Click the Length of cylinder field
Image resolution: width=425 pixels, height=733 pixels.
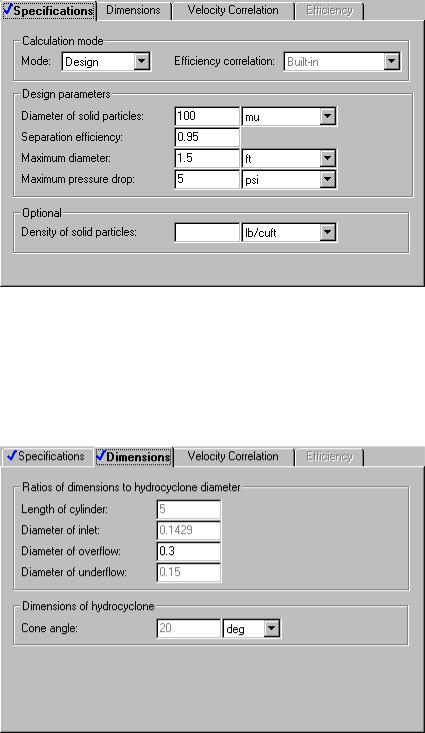(189, 510)
